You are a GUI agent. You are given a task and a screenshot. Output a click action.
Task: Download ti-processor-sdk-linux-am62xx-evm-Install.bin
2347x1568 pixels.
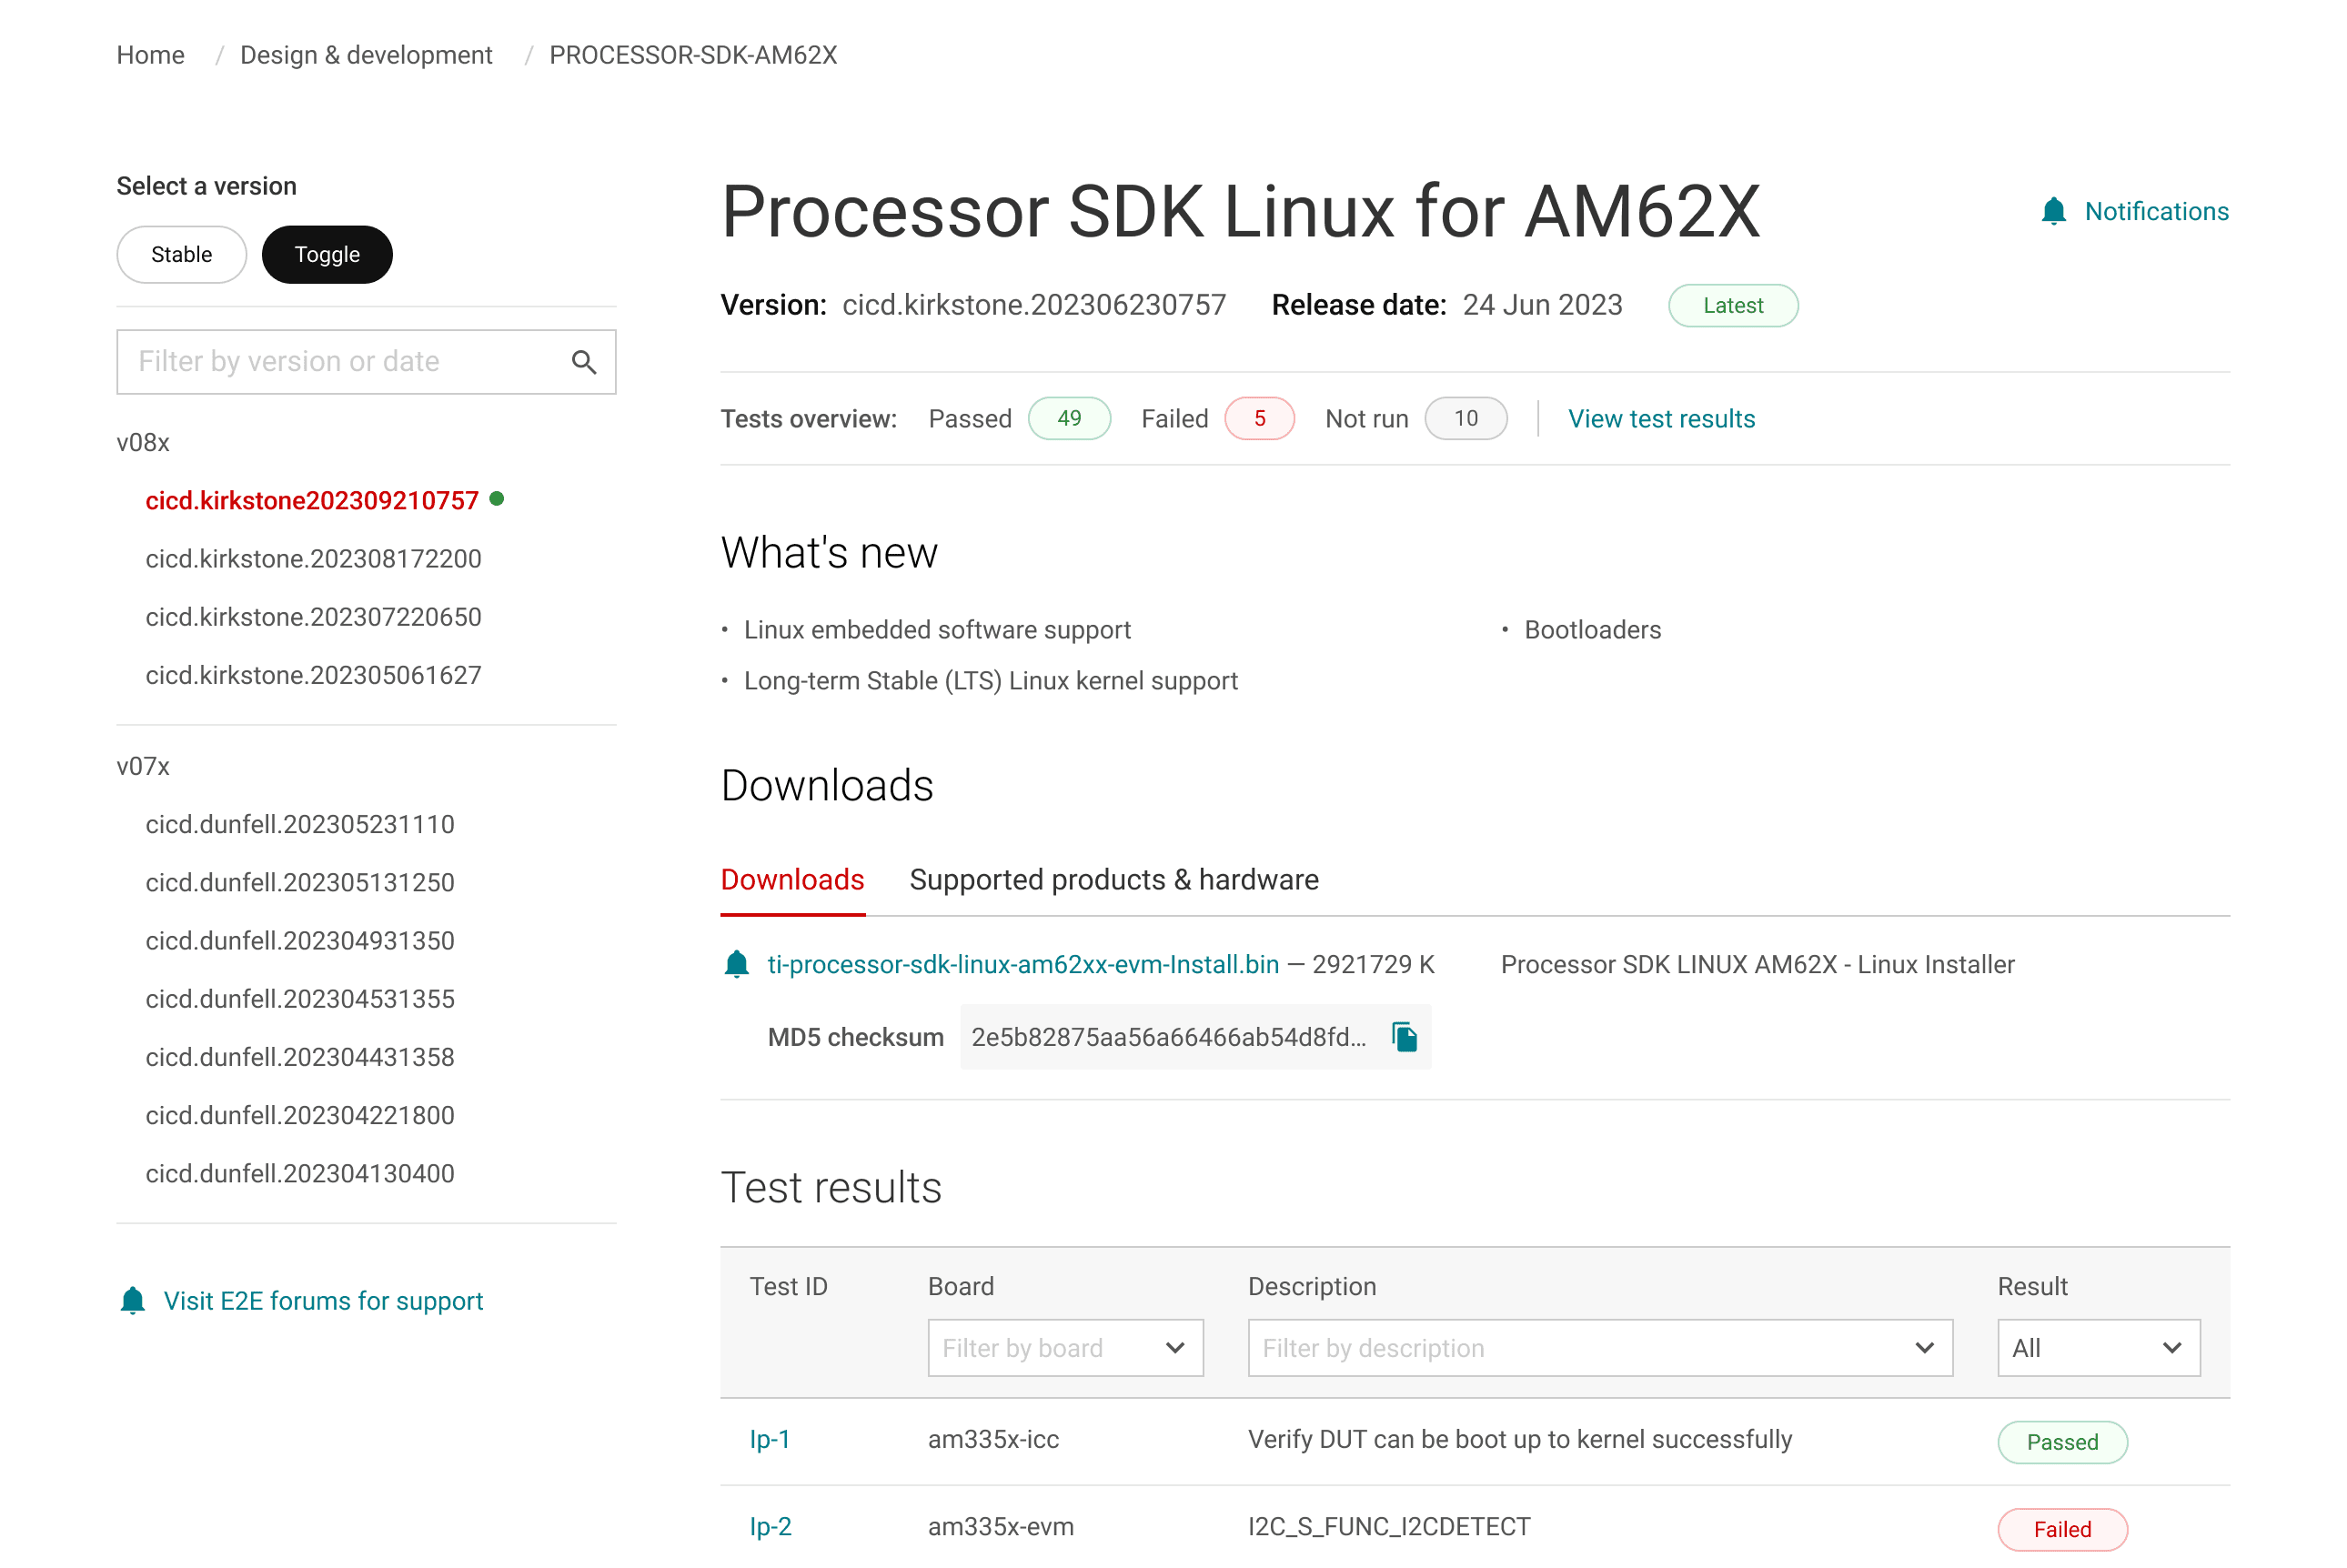[1022, 964]
